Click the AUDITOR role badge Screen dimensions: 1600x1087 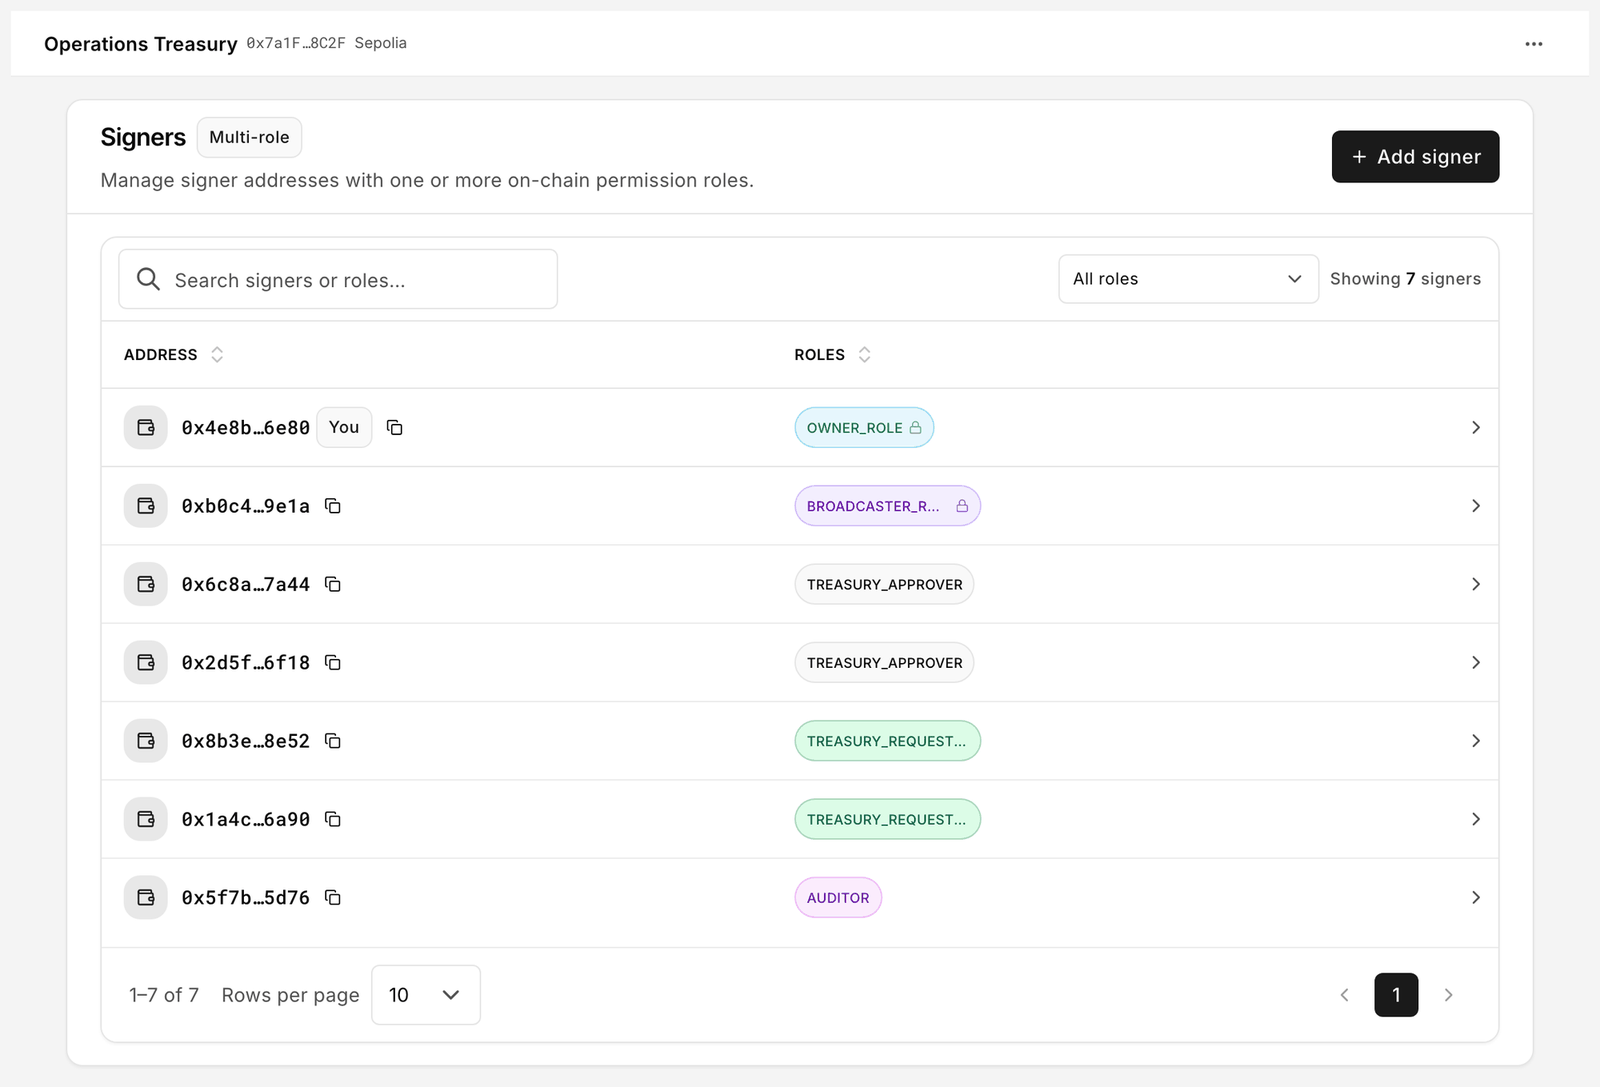coord(838,898)
